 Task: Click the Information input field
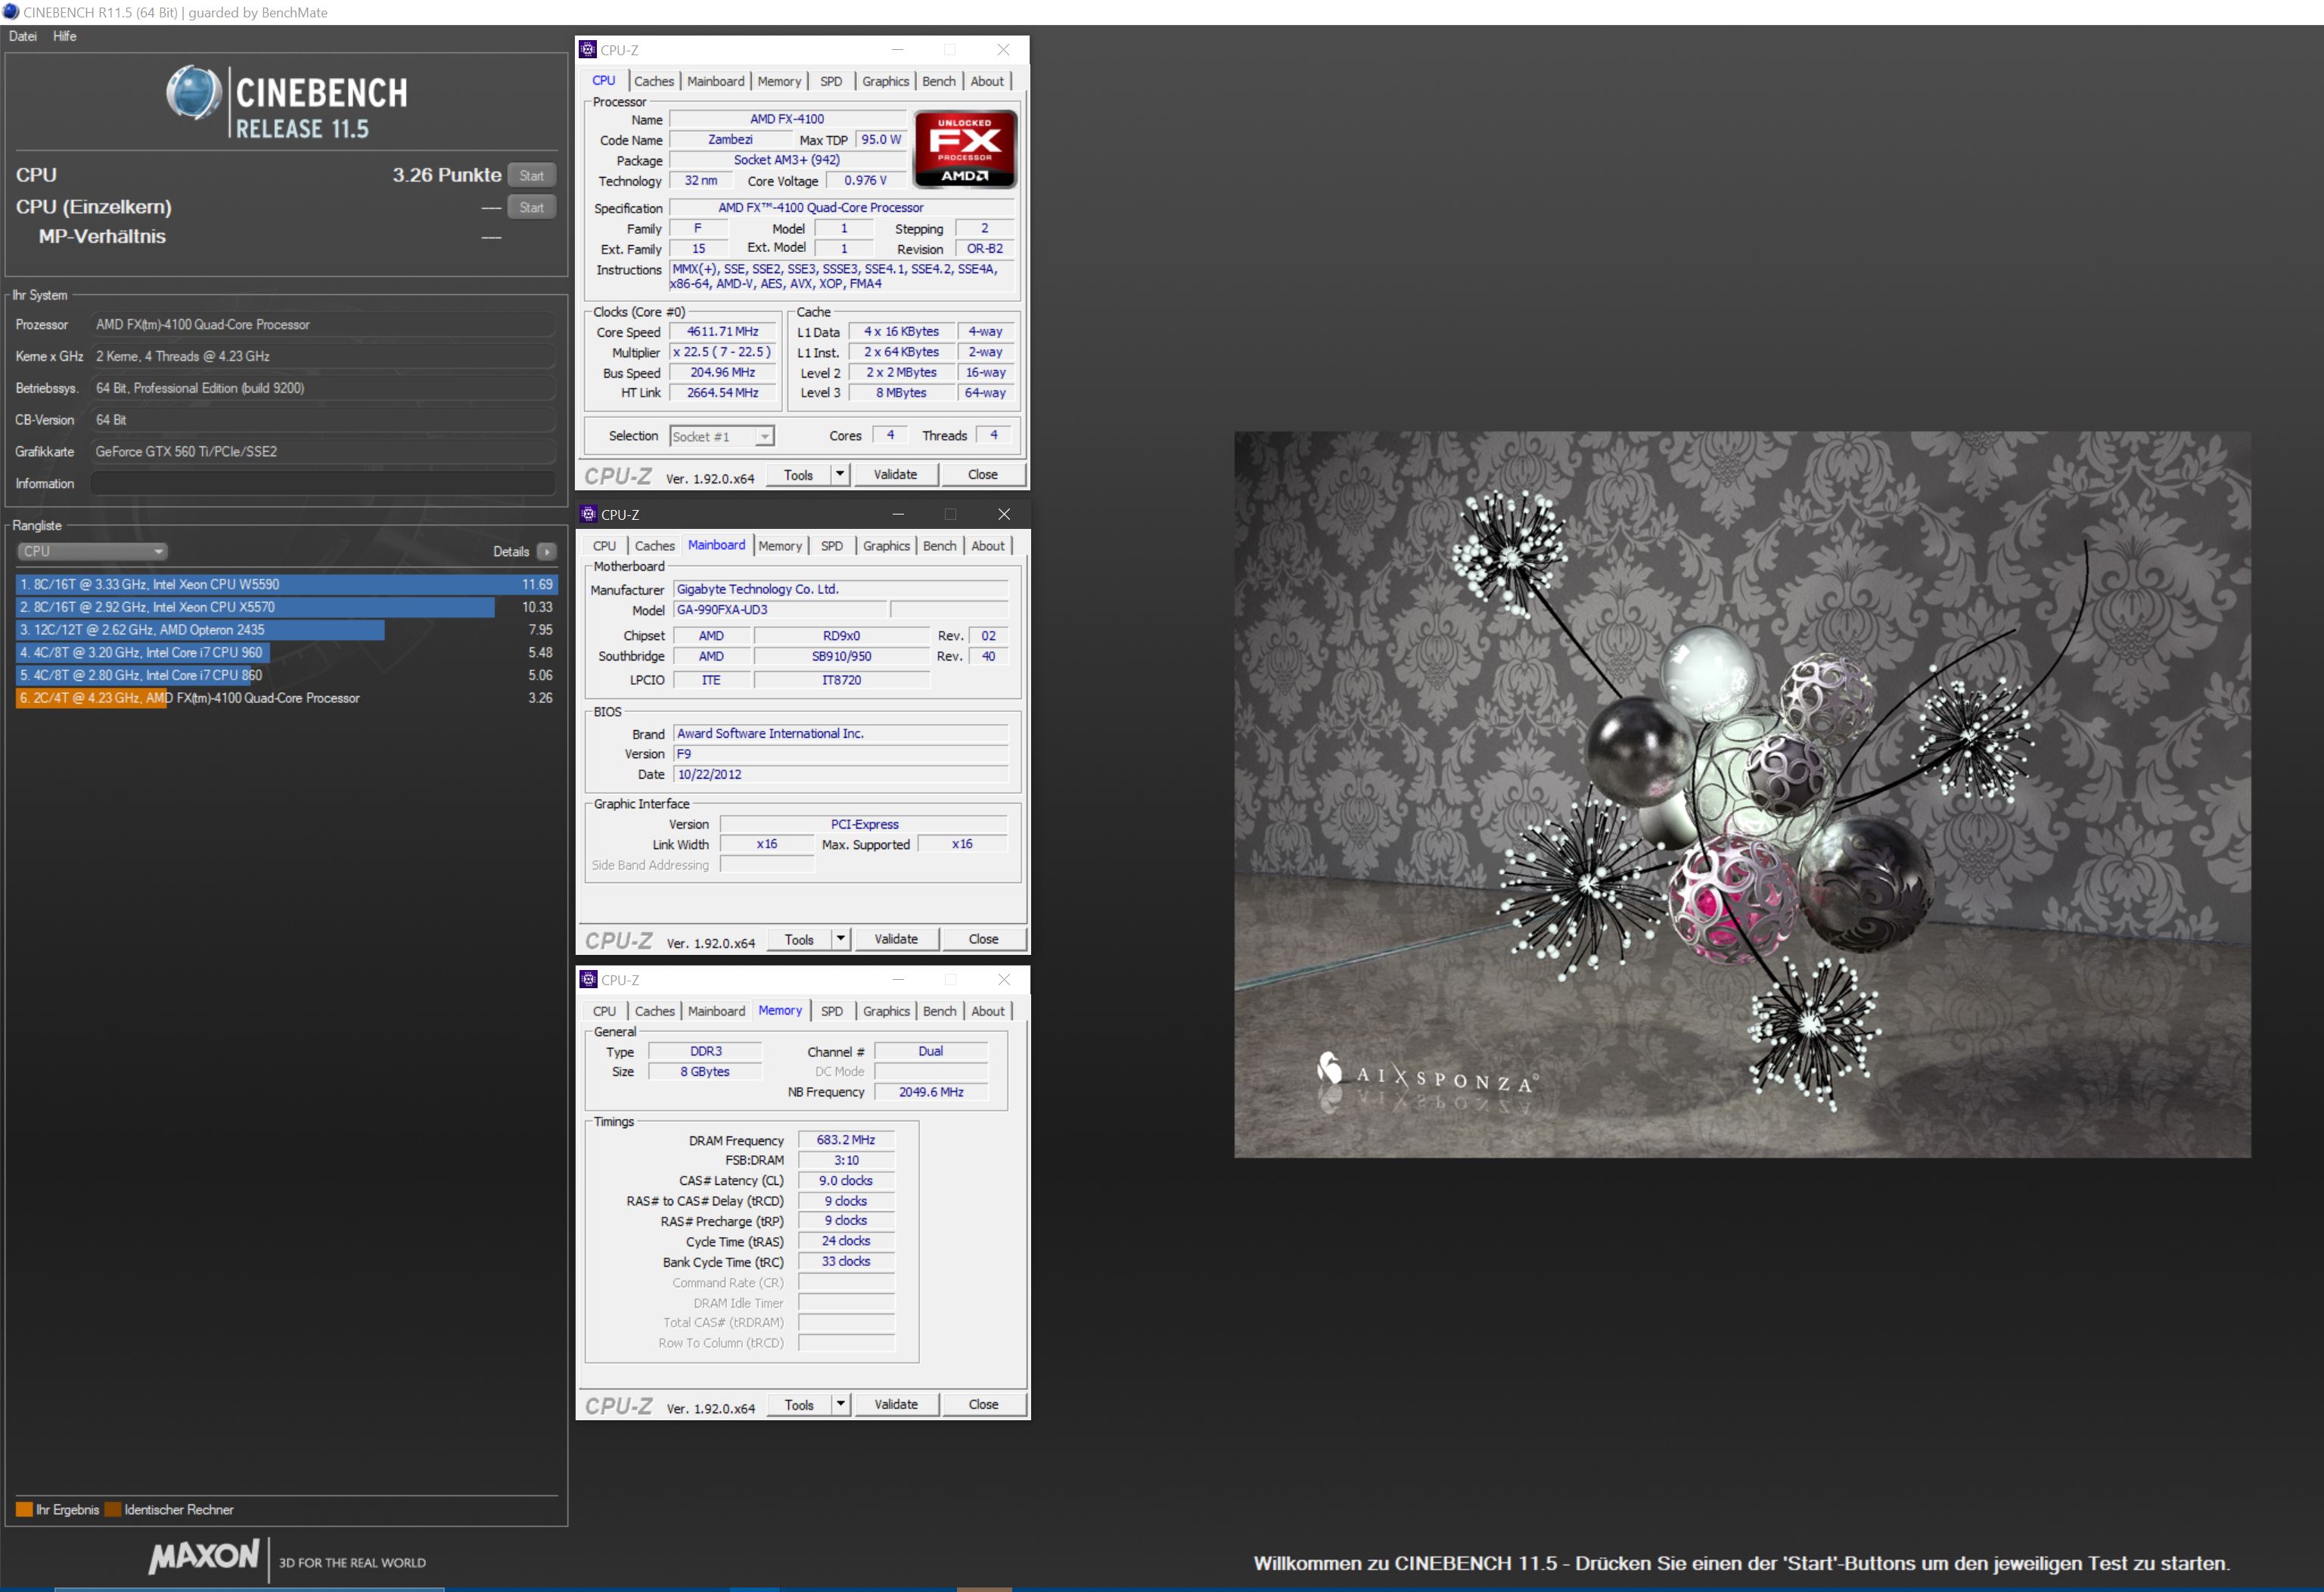pos(323,484)
